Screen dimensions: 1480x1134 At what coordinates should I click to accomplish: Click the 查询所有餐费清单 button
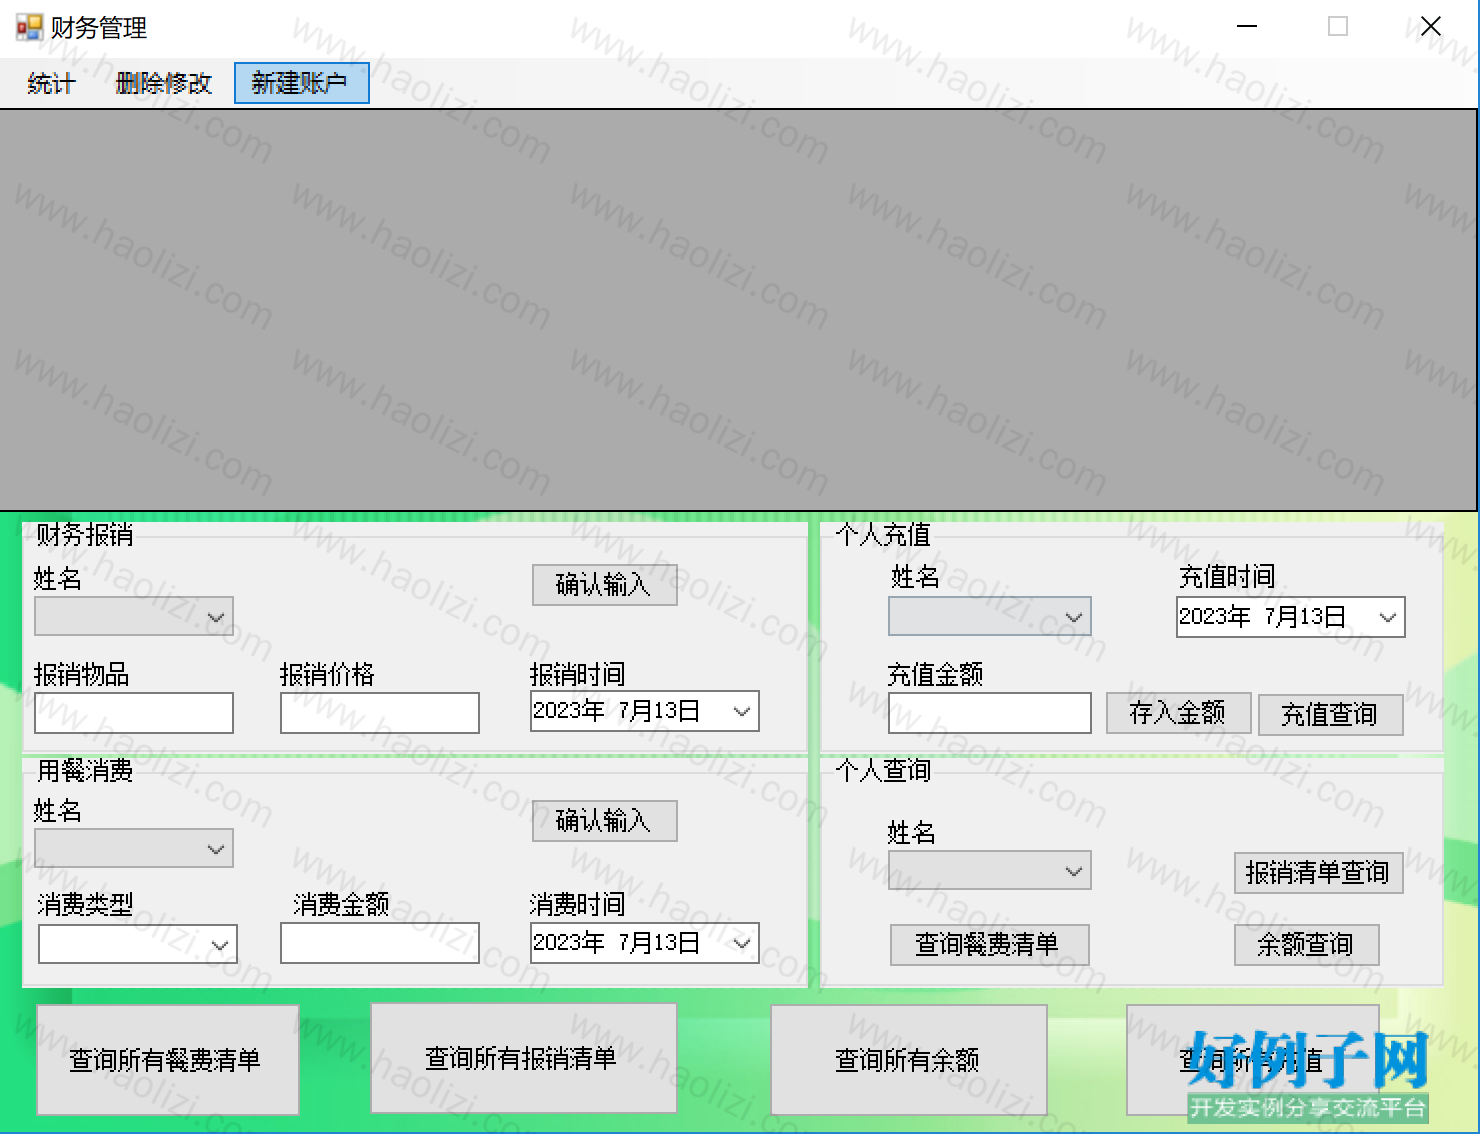(x=167, y=1060)
